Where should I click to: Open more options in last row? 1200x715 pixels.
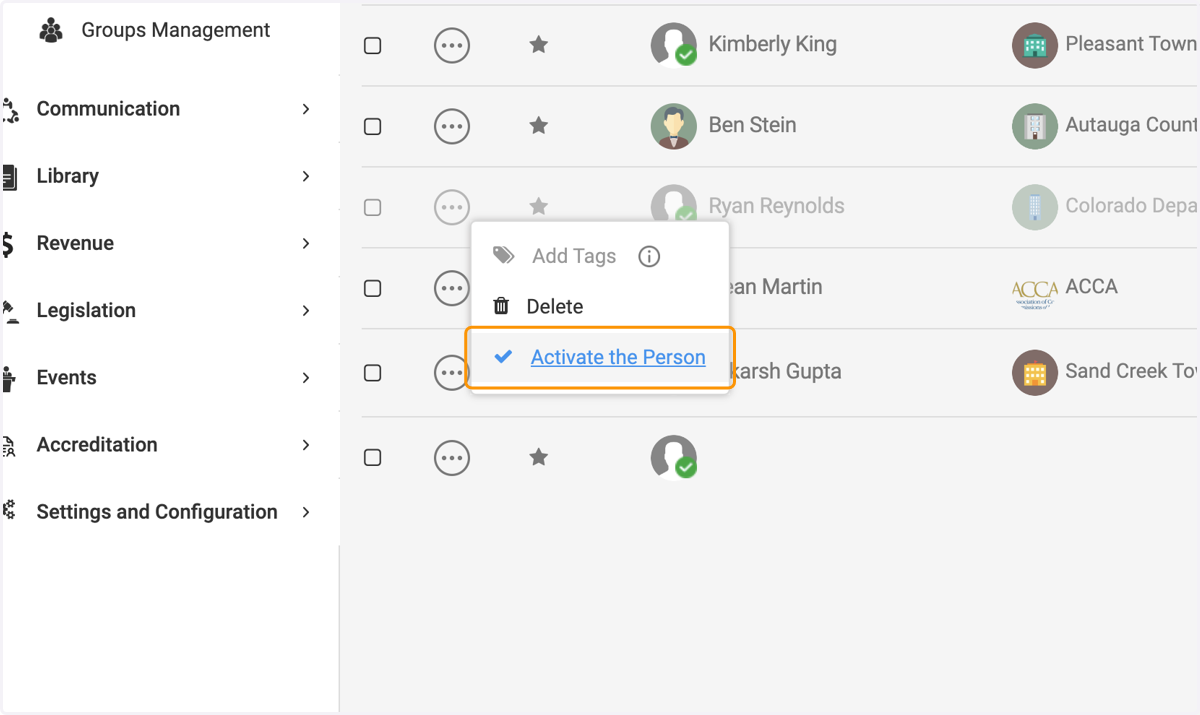[452, 458]
